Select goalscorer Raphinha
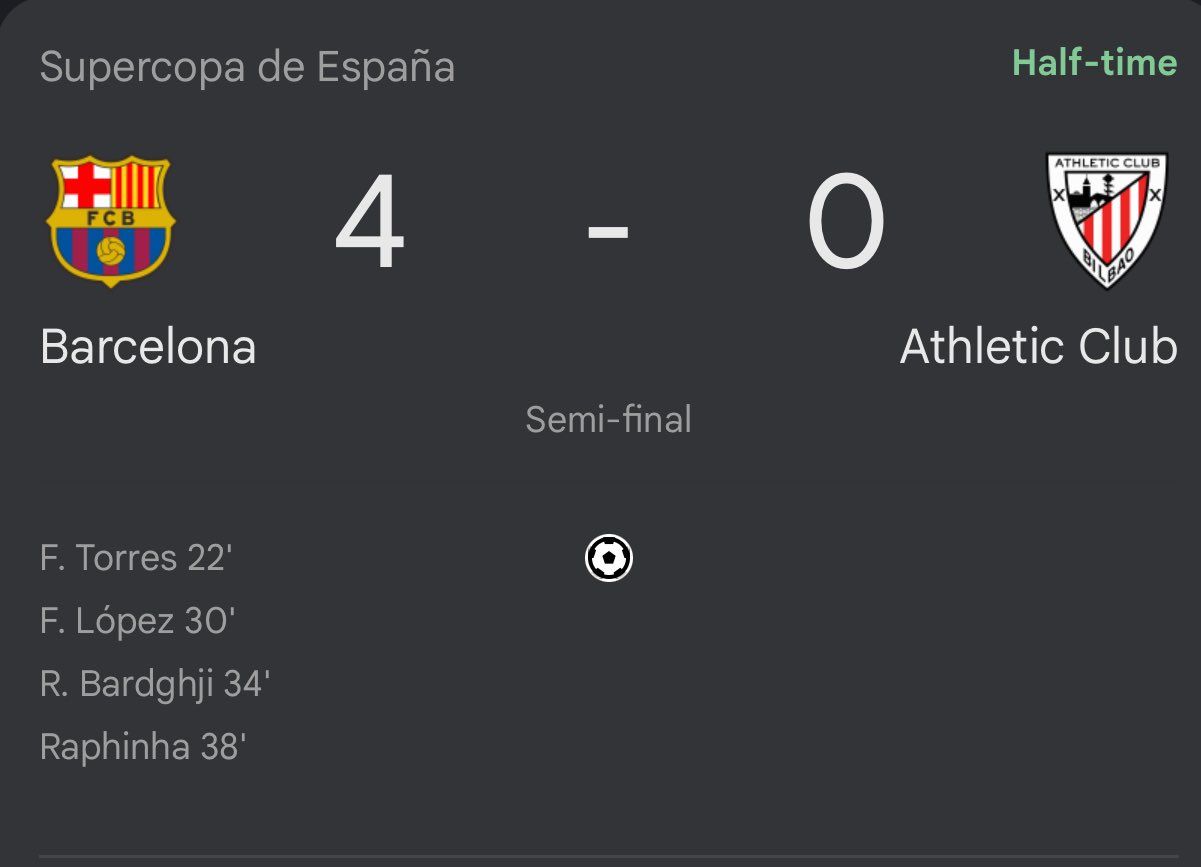Viewport: 1201px width, 867px height. click(115, 747)
